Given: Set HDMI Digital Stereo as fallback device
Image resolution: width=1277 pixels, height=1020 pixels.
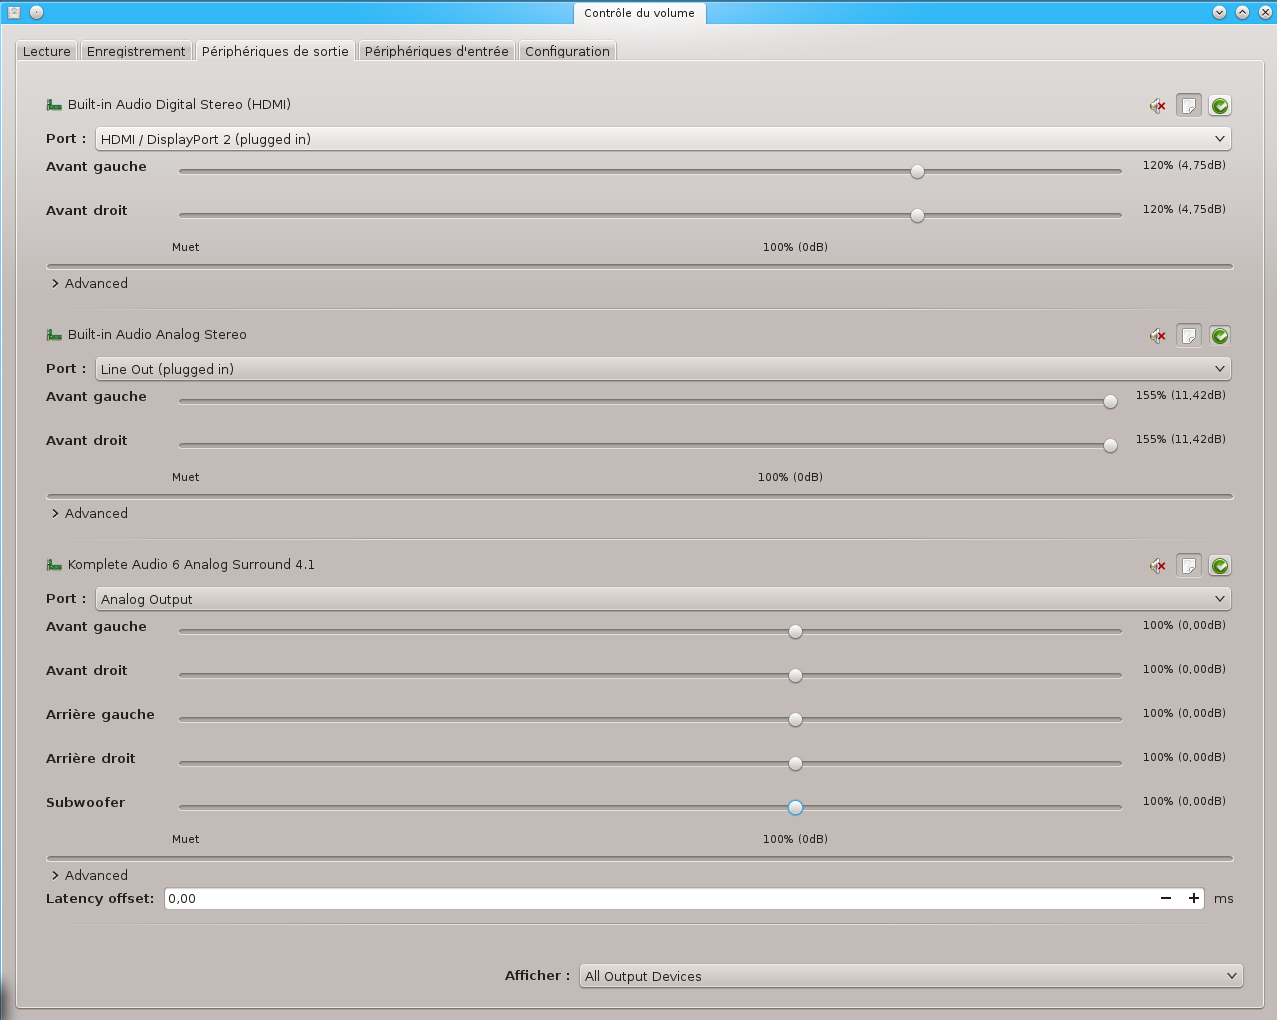Looking at the screenshot, I should click(x=1220, y=105).
